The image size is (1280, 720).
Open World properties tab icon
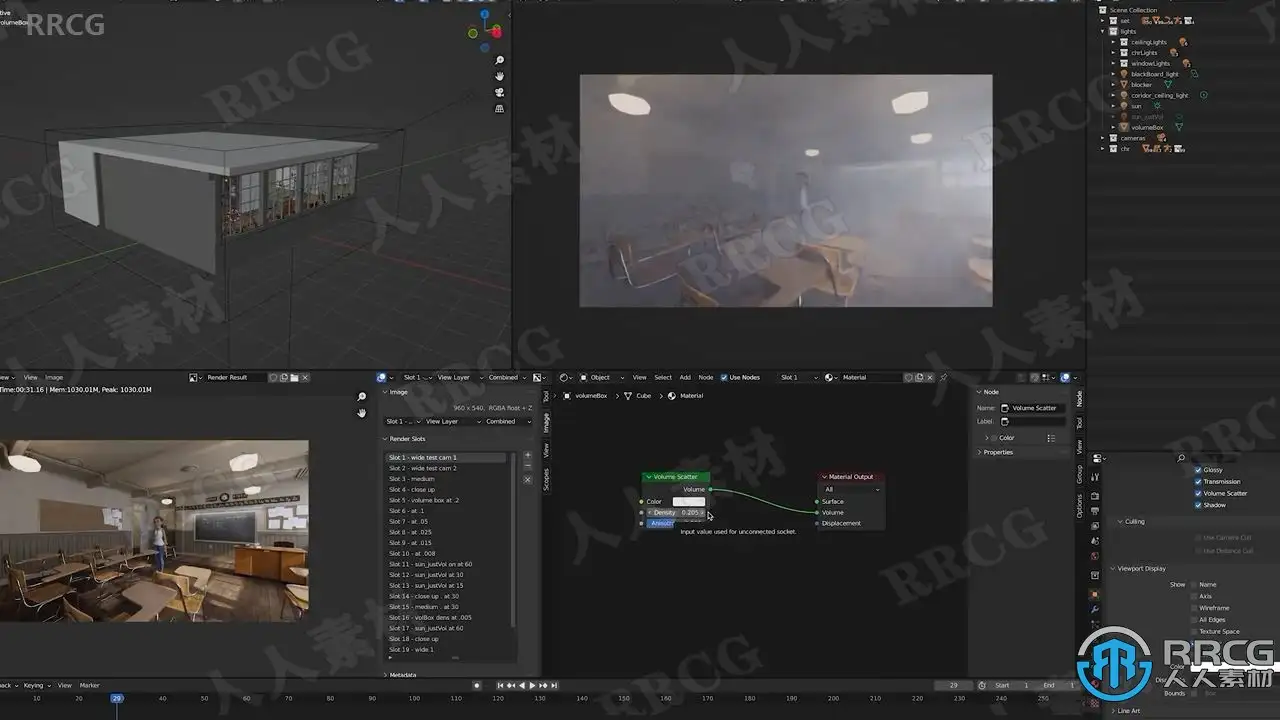click(x=1095, y=556)
